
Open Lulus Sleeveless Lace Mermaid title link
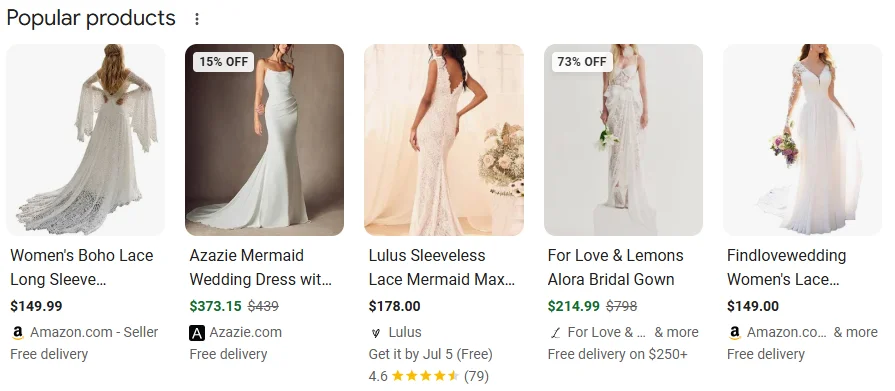(442, 267)
